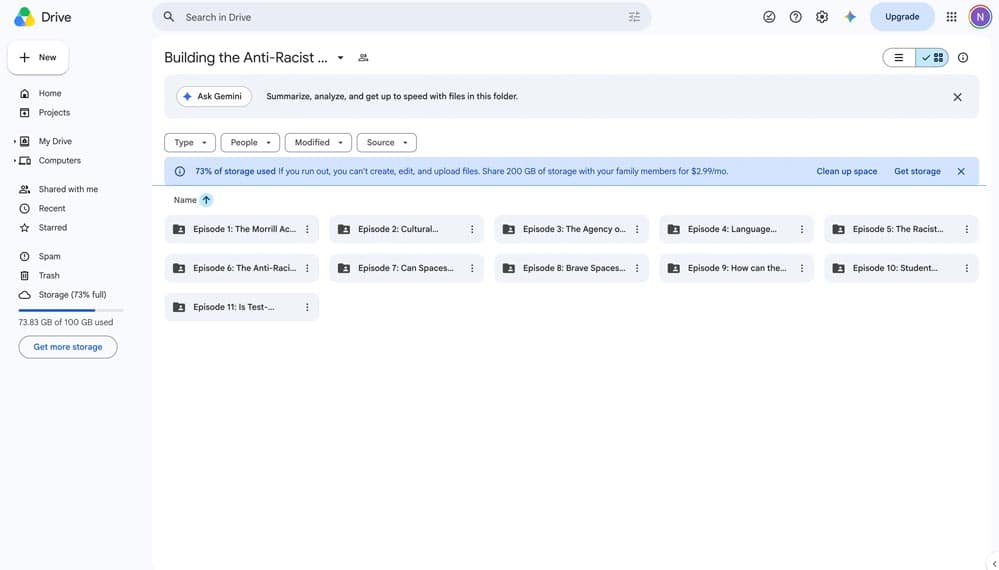Click the storage usage progress bar
This screenshot has width=999, height=570.
click(x=71, y=310)
